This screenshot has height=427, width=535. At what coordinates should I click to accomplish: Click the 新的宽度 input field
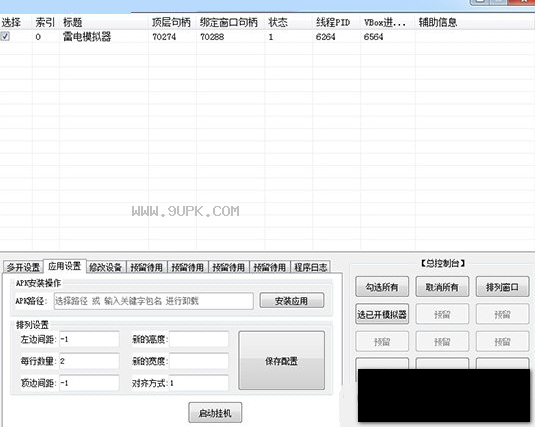click(199, 361)
